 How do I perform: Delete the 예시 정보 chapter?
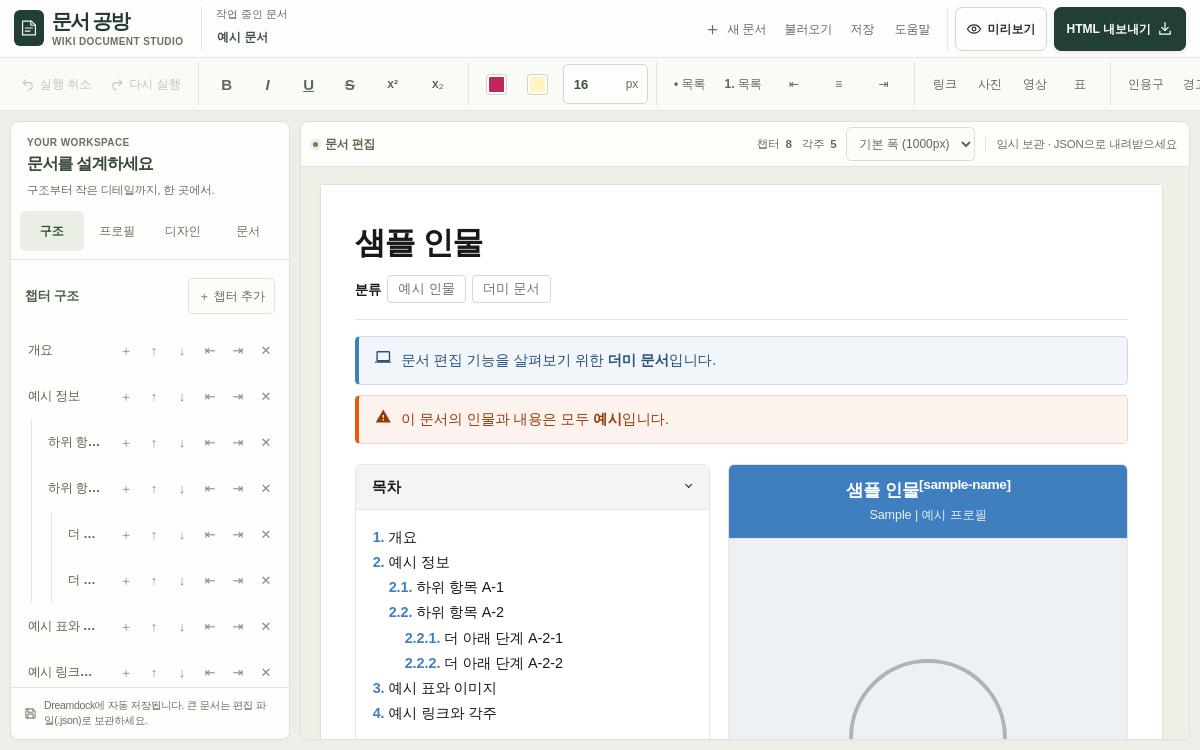click(266, 396)
